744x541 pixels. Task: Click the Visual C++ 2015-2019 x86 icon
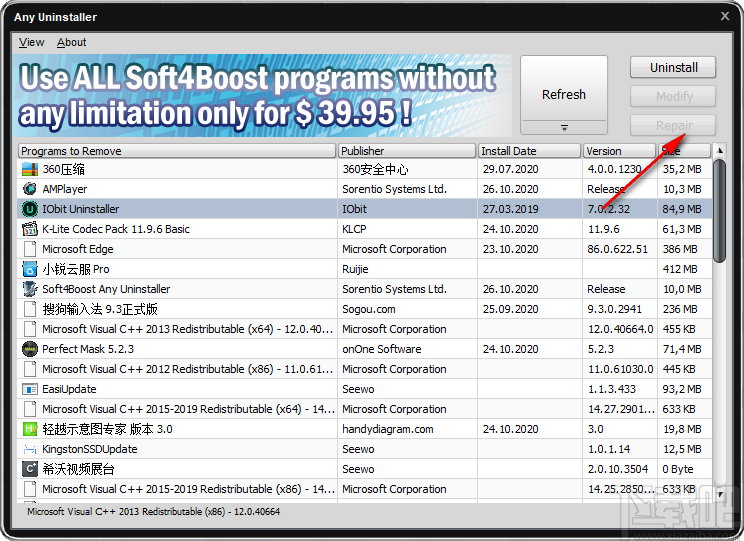tap(30, 489)
